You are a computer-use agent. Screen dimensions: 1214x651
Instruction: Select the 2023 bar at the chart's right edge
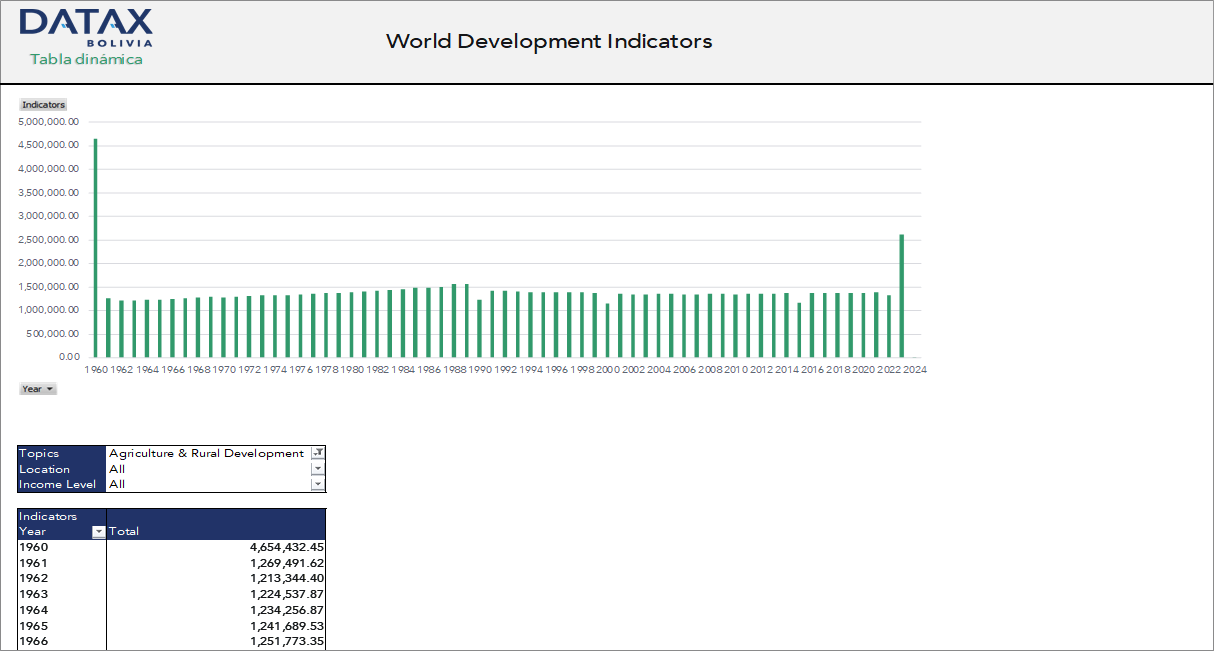point(903,295)
